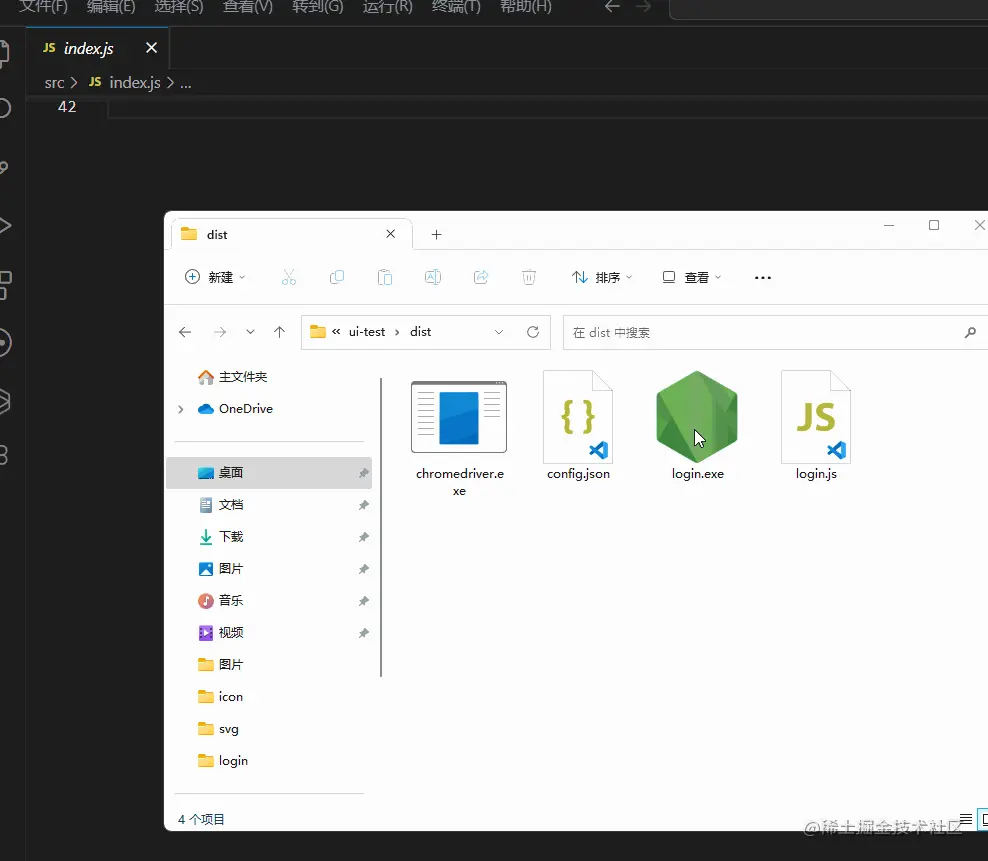Select the config.json file
This screenshot has width=988, height=861.
click(578, 426)
